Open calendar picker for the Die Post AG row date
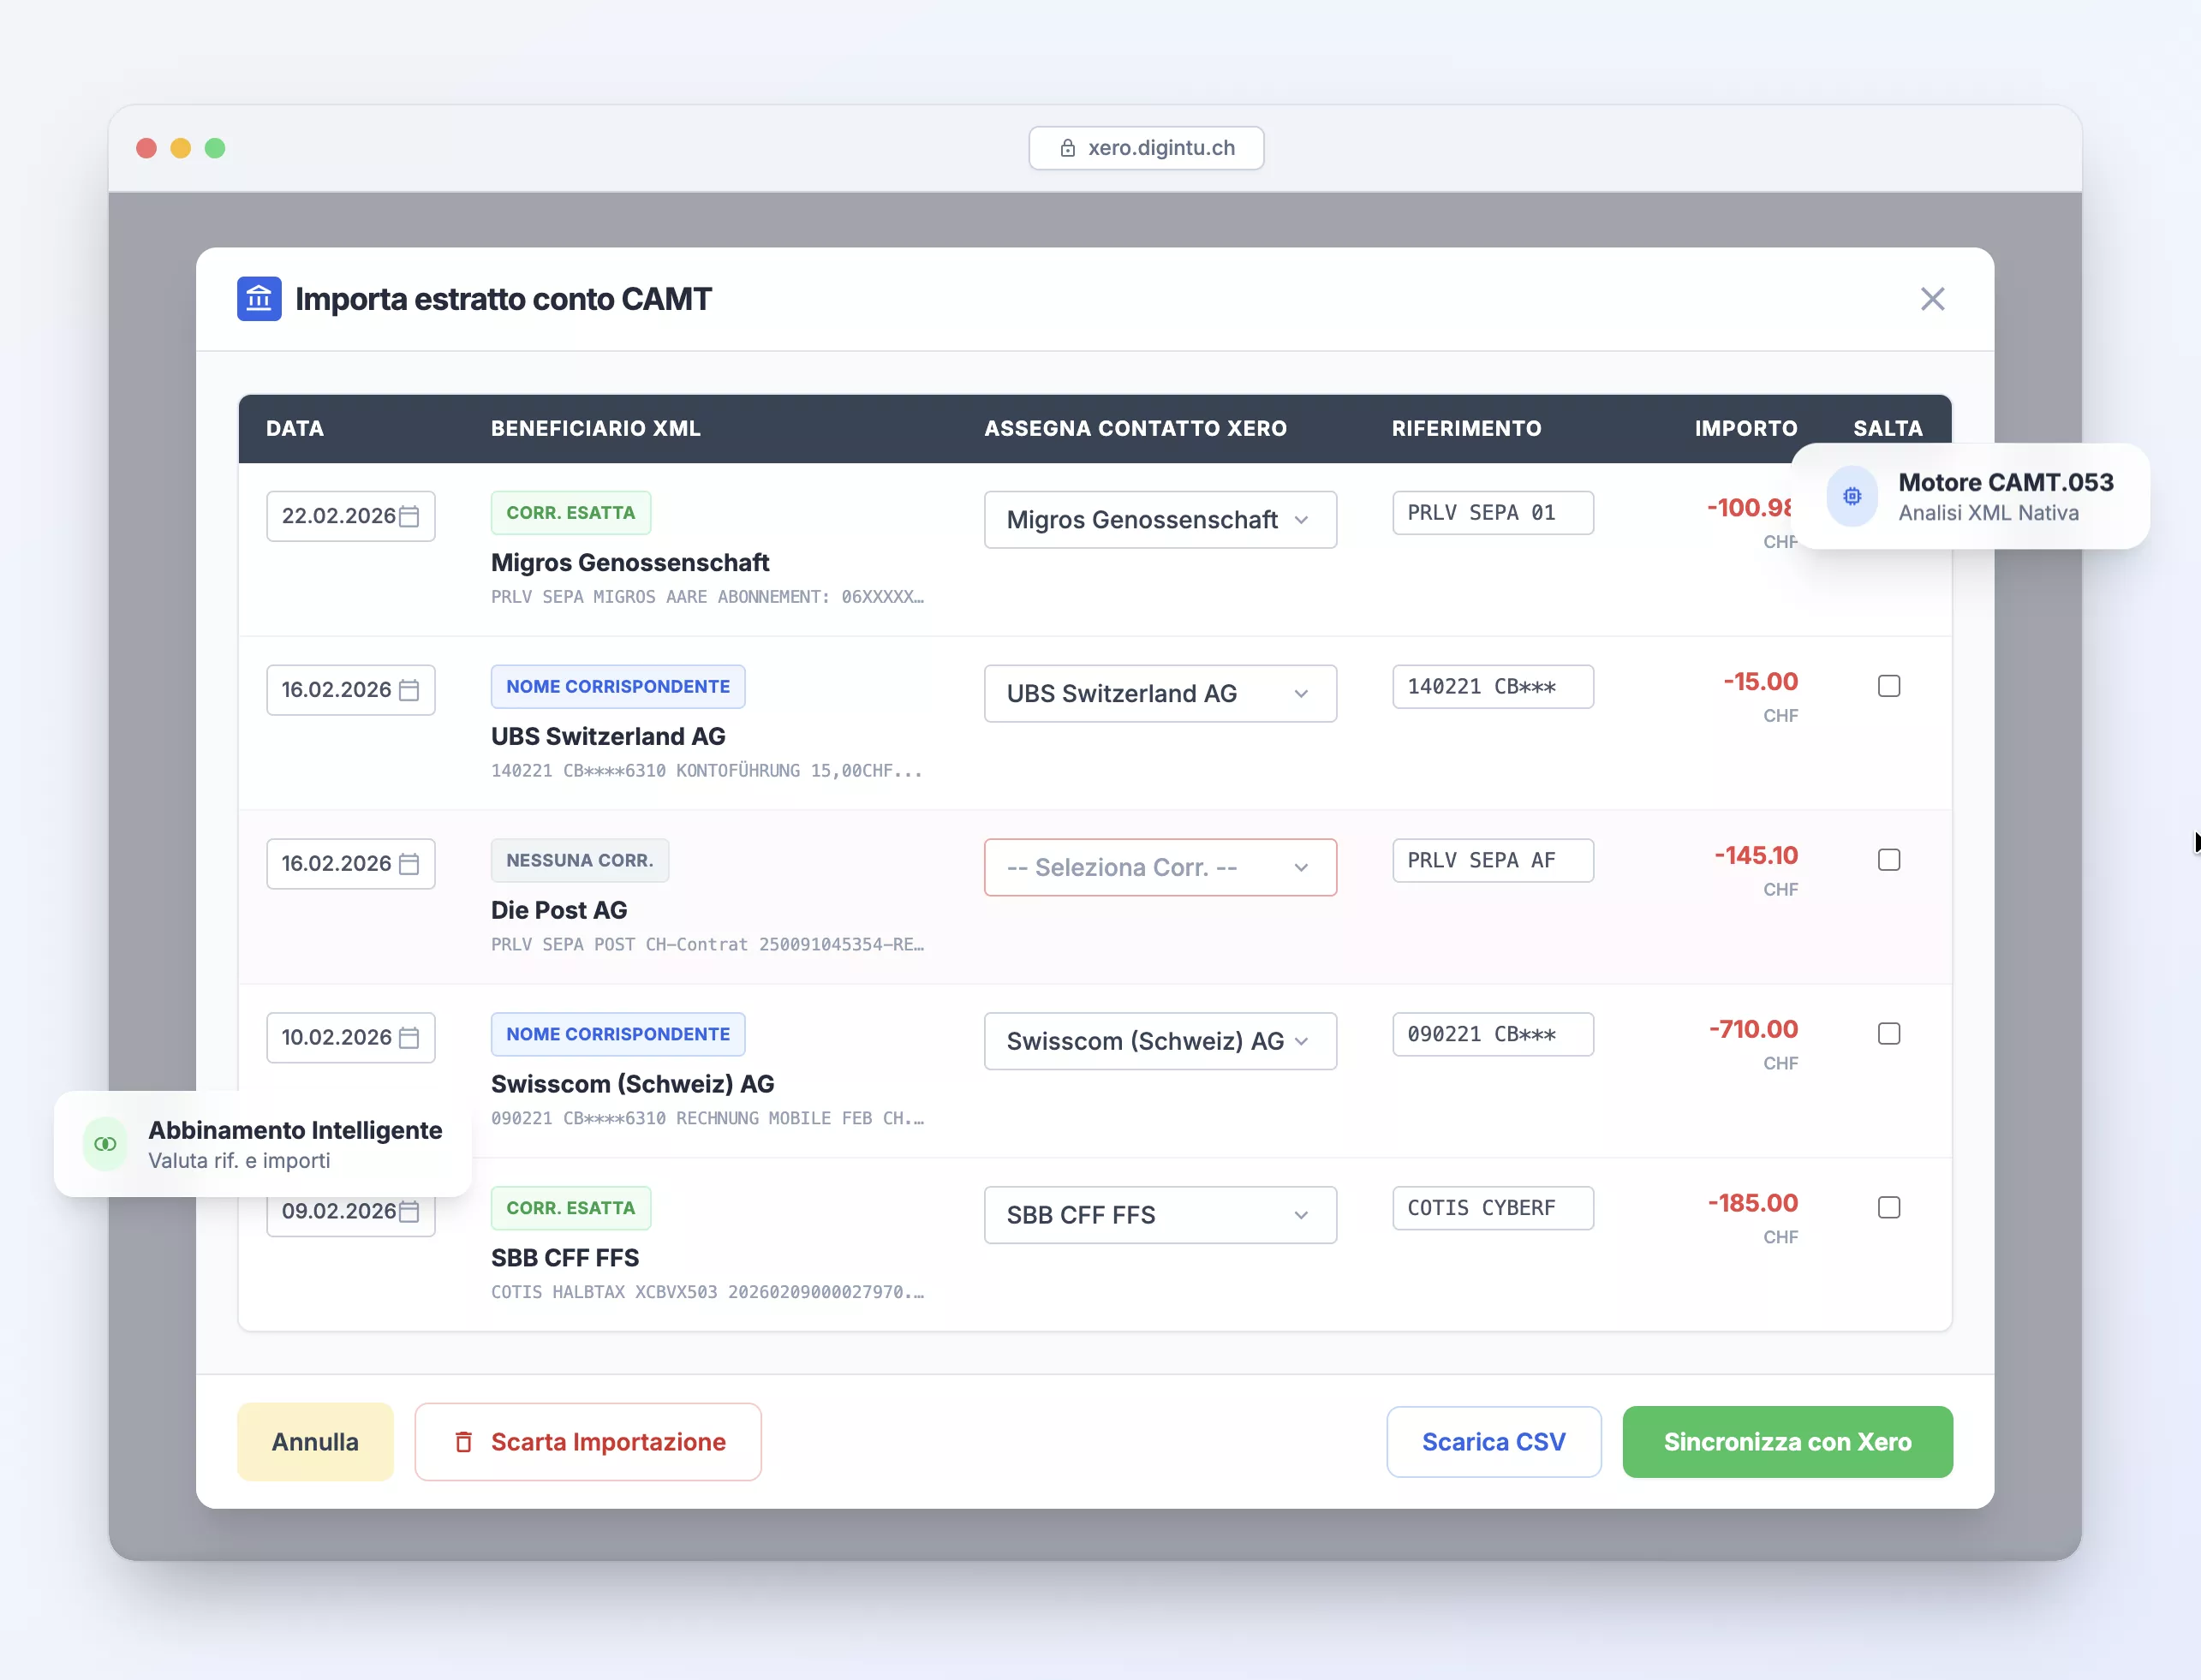This screenshot has height=1680, width=2201. pos(409,864)
